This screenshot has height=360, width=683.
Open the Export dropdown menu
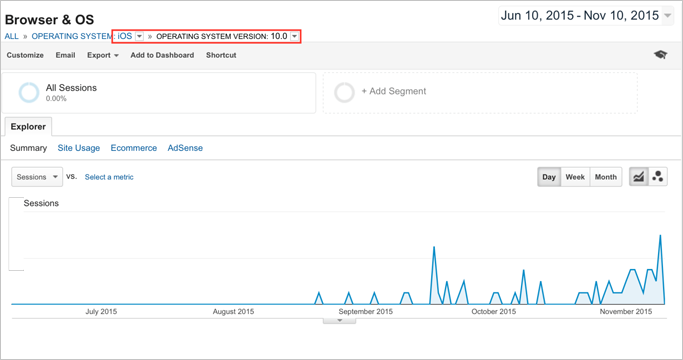click(103, 55)
